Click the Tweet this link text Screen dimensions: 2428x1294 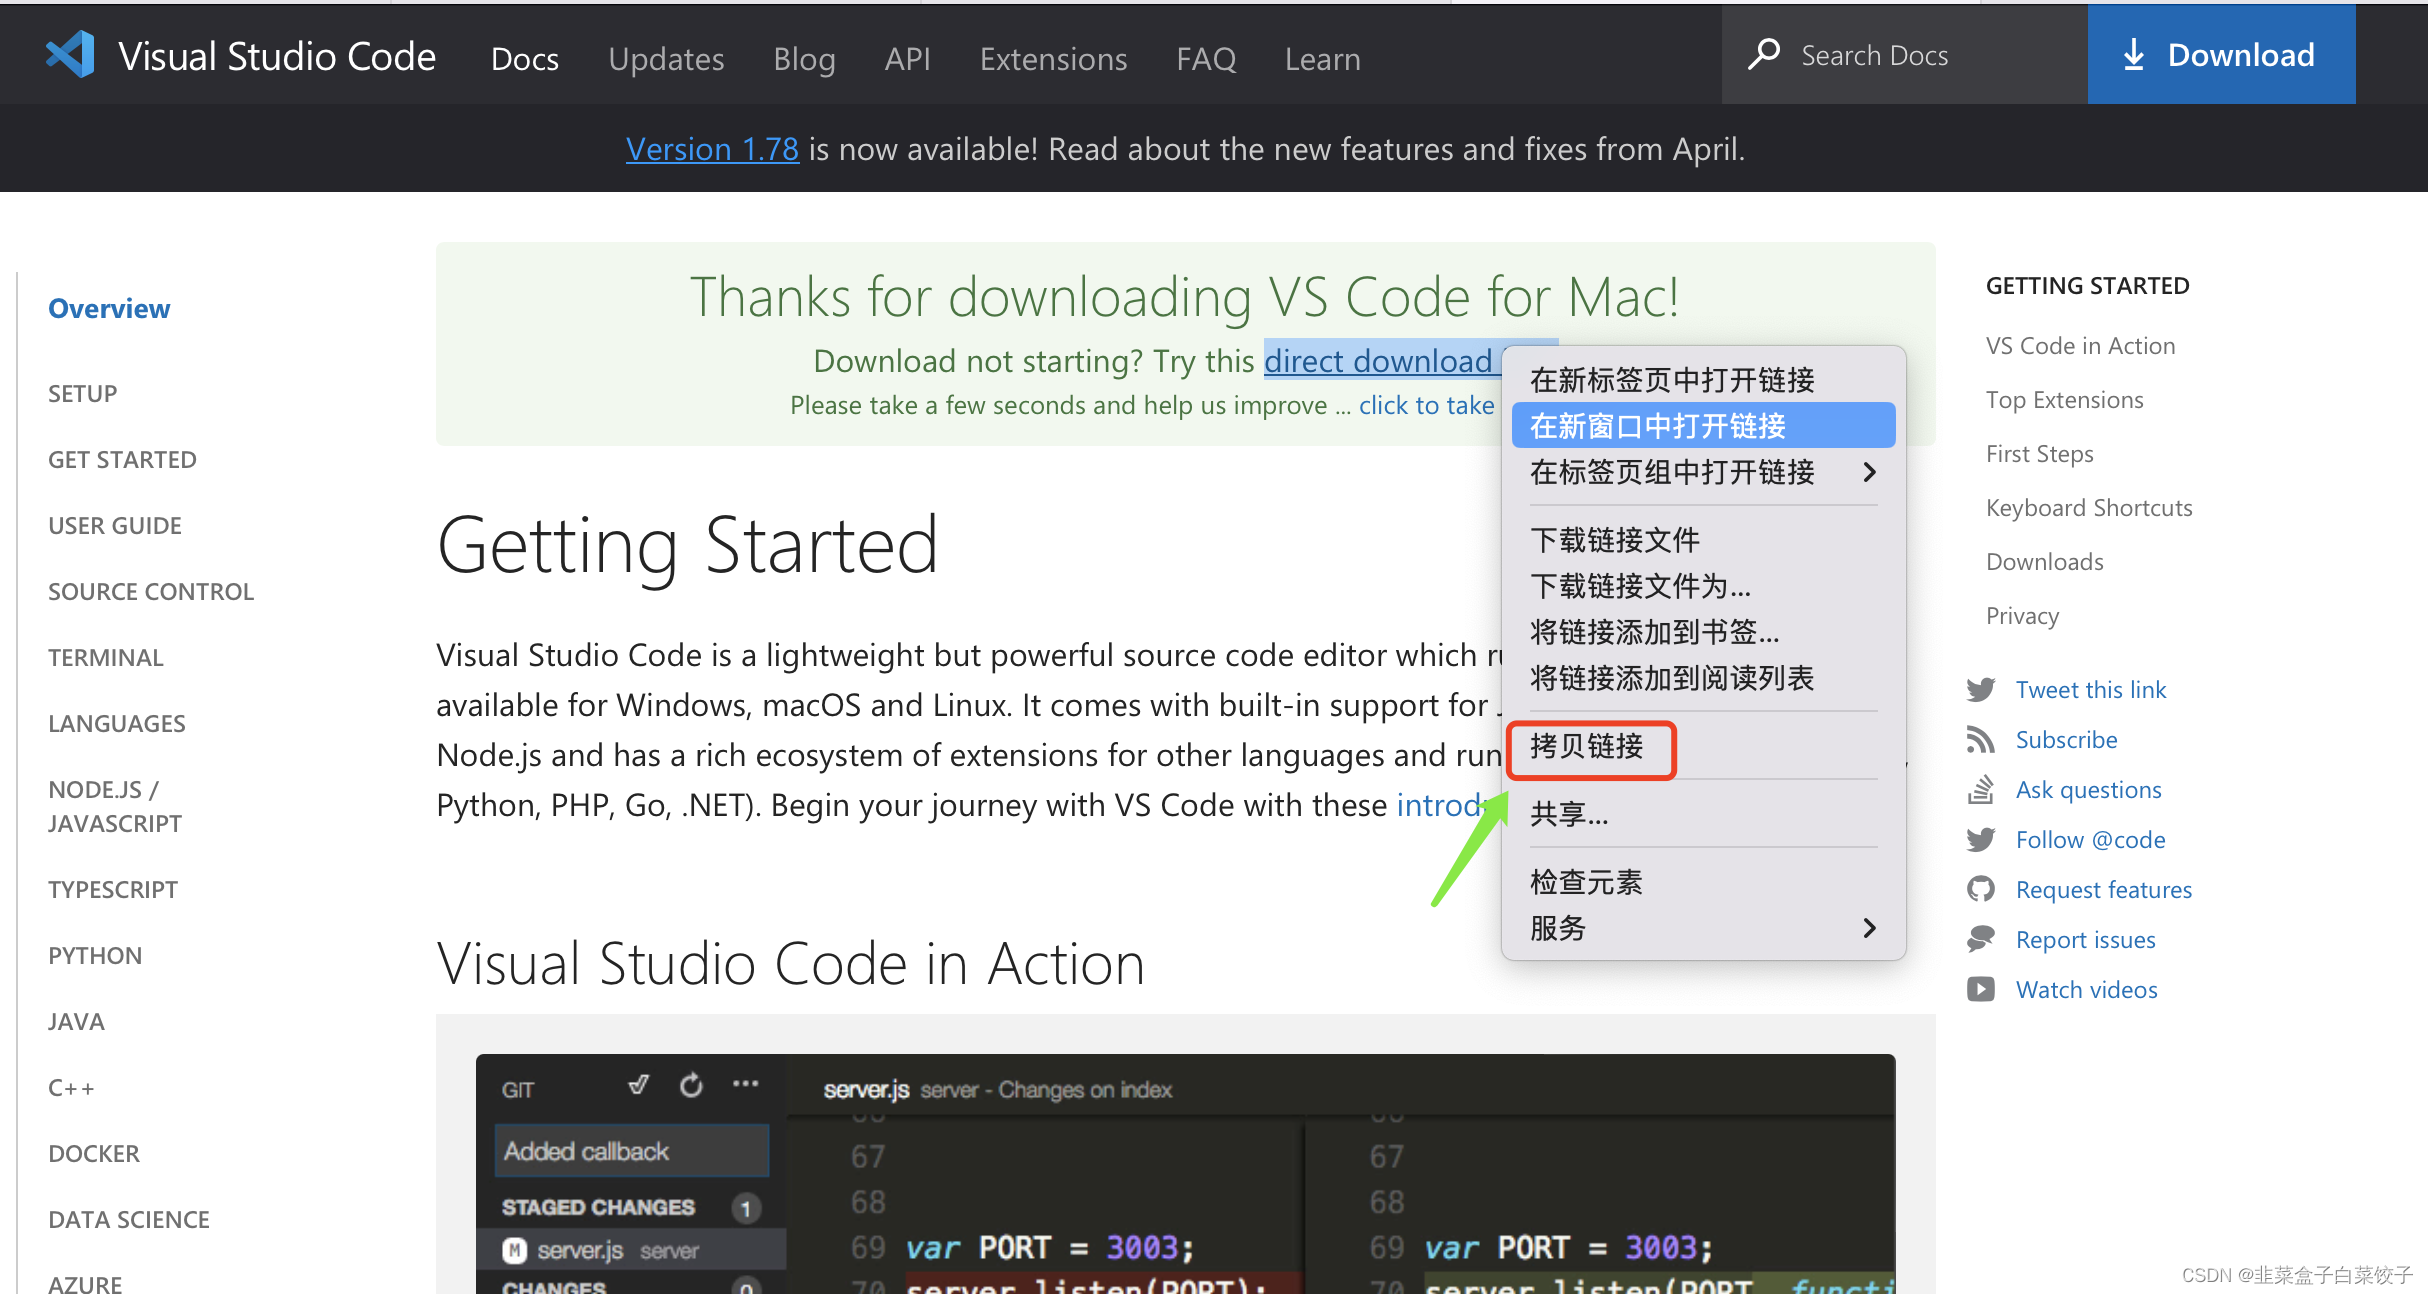[x=2090, y=689]
